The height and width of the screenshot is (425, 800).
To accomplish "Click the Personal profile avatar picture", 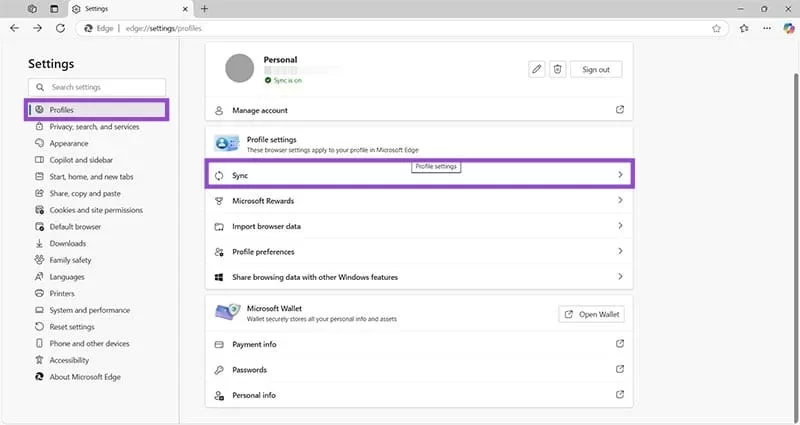I will 239,68.
